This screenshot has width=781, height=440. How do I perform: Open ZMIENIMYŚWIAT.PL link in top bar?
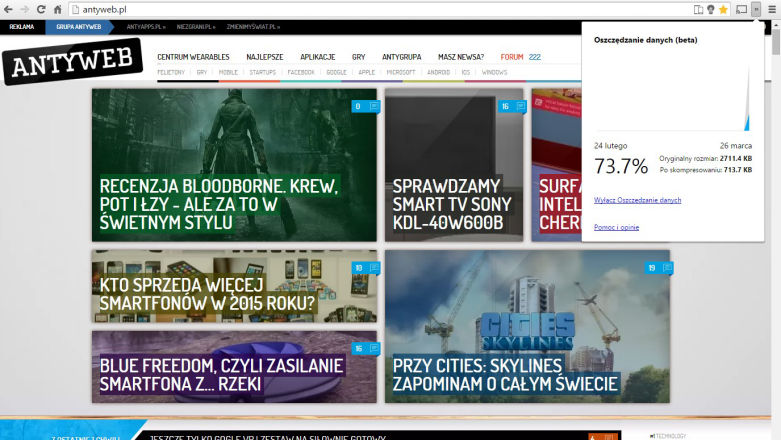tap(253, 27)
